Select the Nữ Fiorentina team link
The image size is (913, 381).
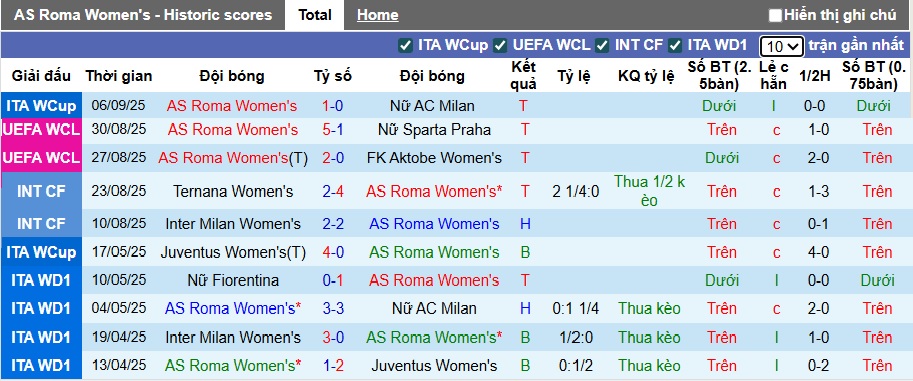tap(233, 281)
